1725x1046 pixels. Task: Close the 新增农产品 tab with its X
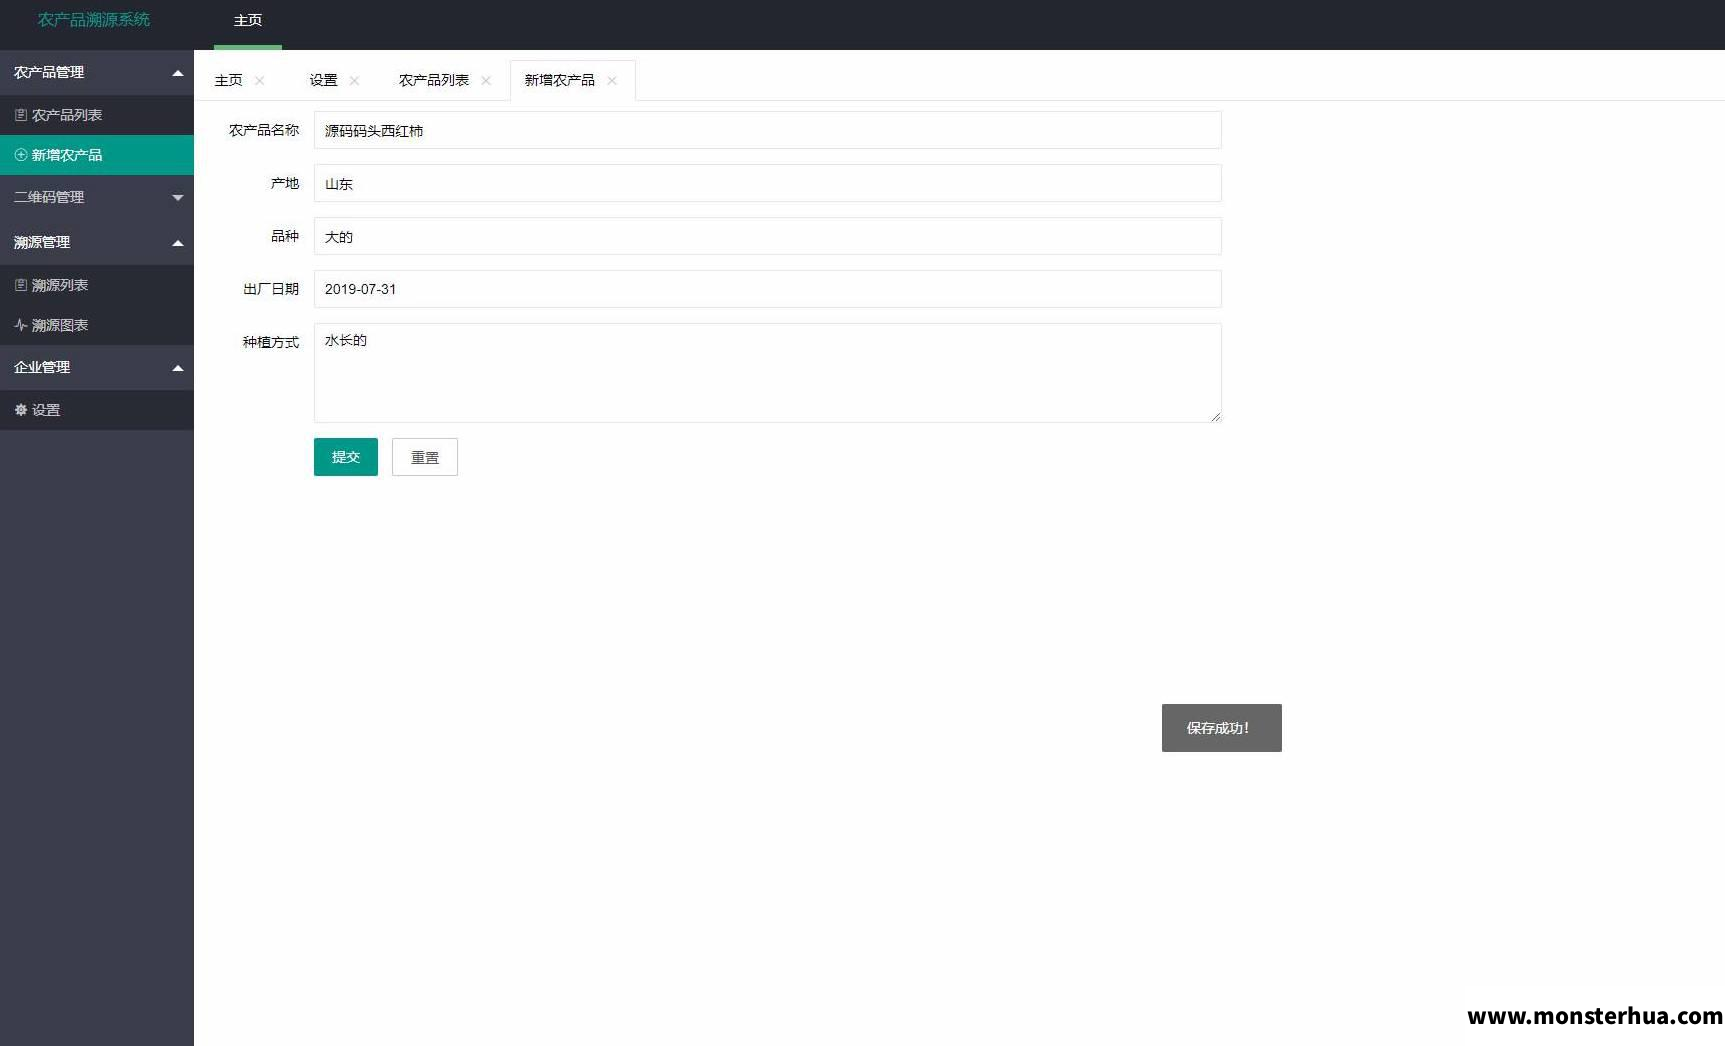coord(612,81)
